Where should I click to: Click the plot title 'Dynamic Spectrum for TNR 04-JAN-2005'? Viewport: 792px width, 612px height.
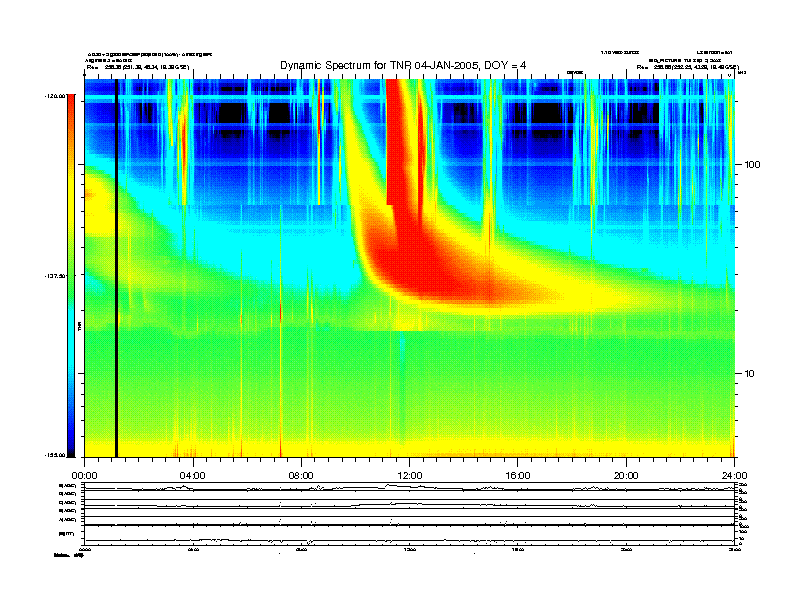403,65
